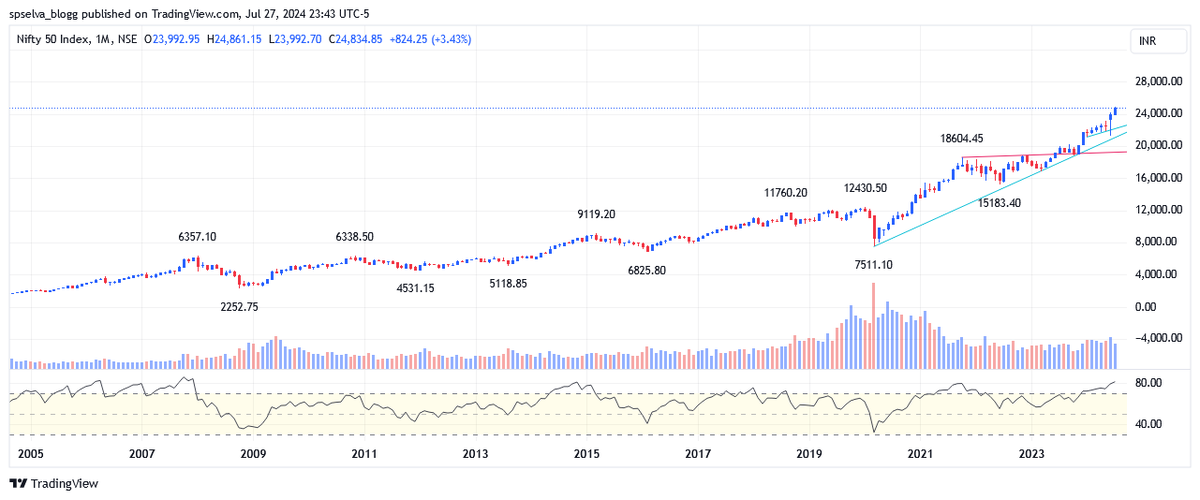Click the 11760.20 high annotation
The width and height of the screenshot is (1200, 500).
point(786,192)
